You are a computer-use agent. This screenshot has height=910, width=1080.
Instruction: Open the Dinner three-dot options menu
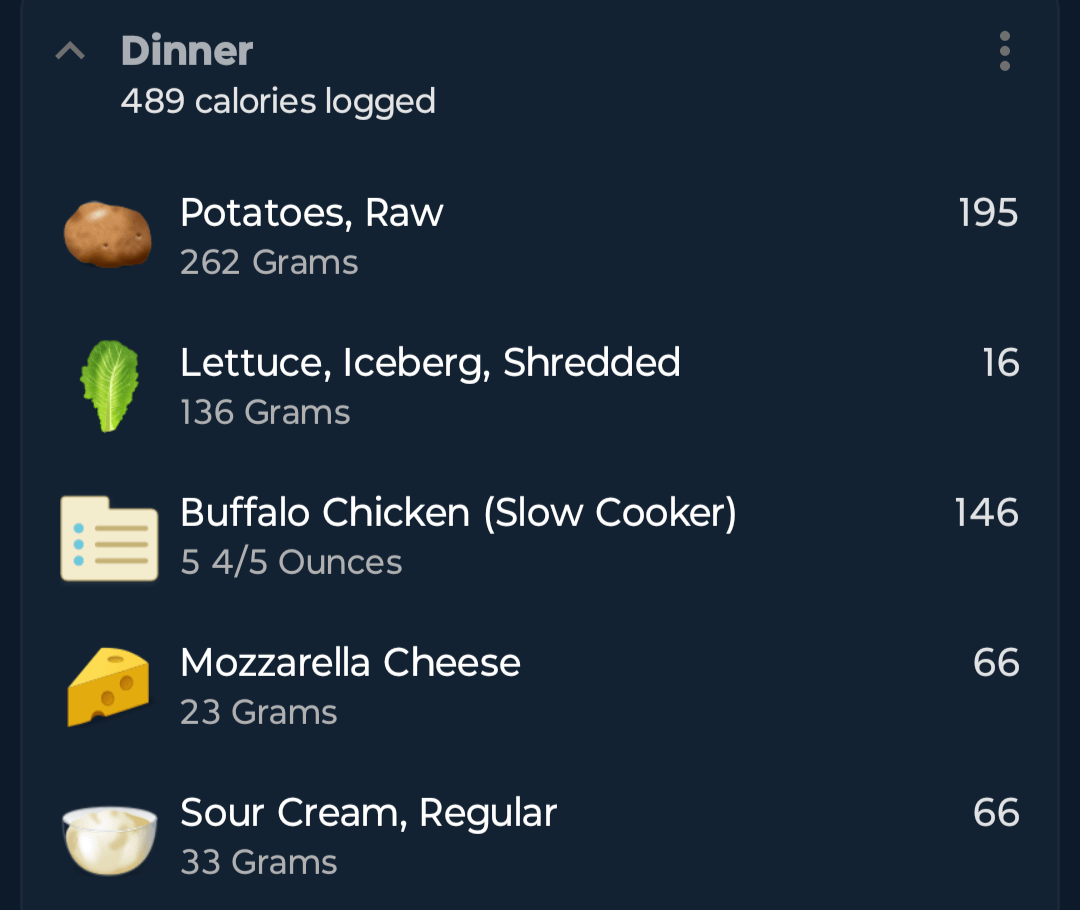(x=1004, y=51)
